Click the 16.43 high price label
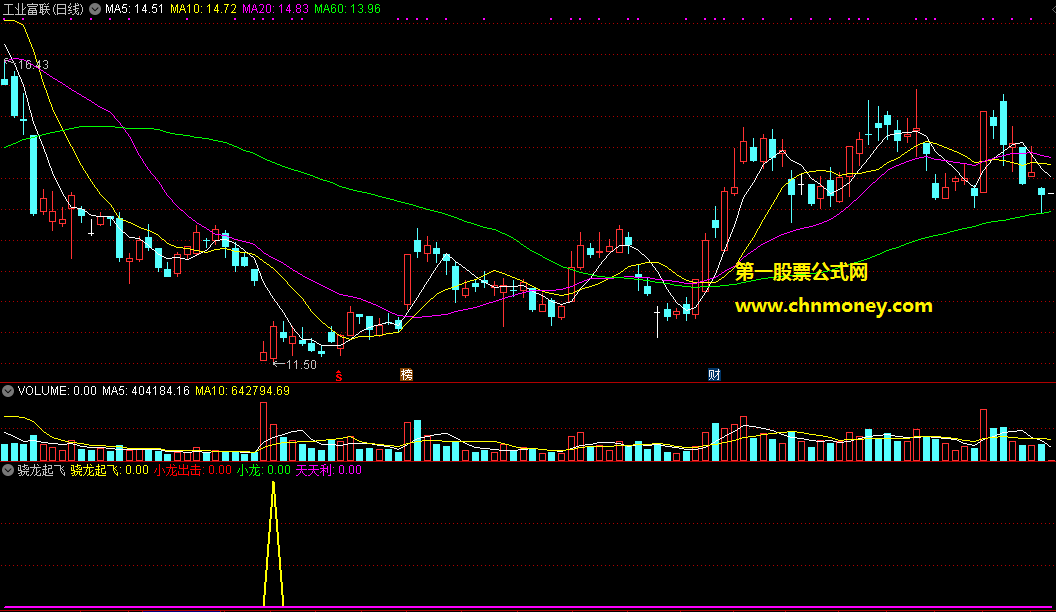The image size is (1056, 612). click(33, 65)
